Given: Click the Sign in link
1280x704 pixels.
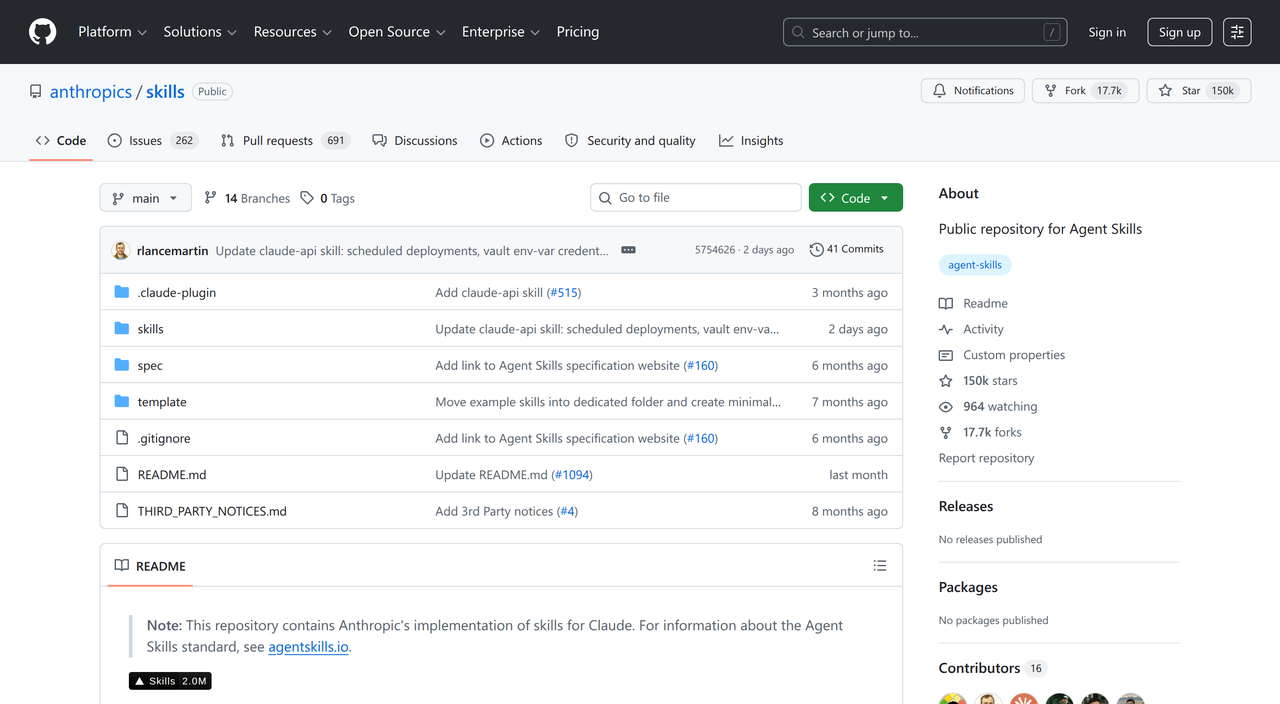Looking at the screenshot, I should 1107,32.
